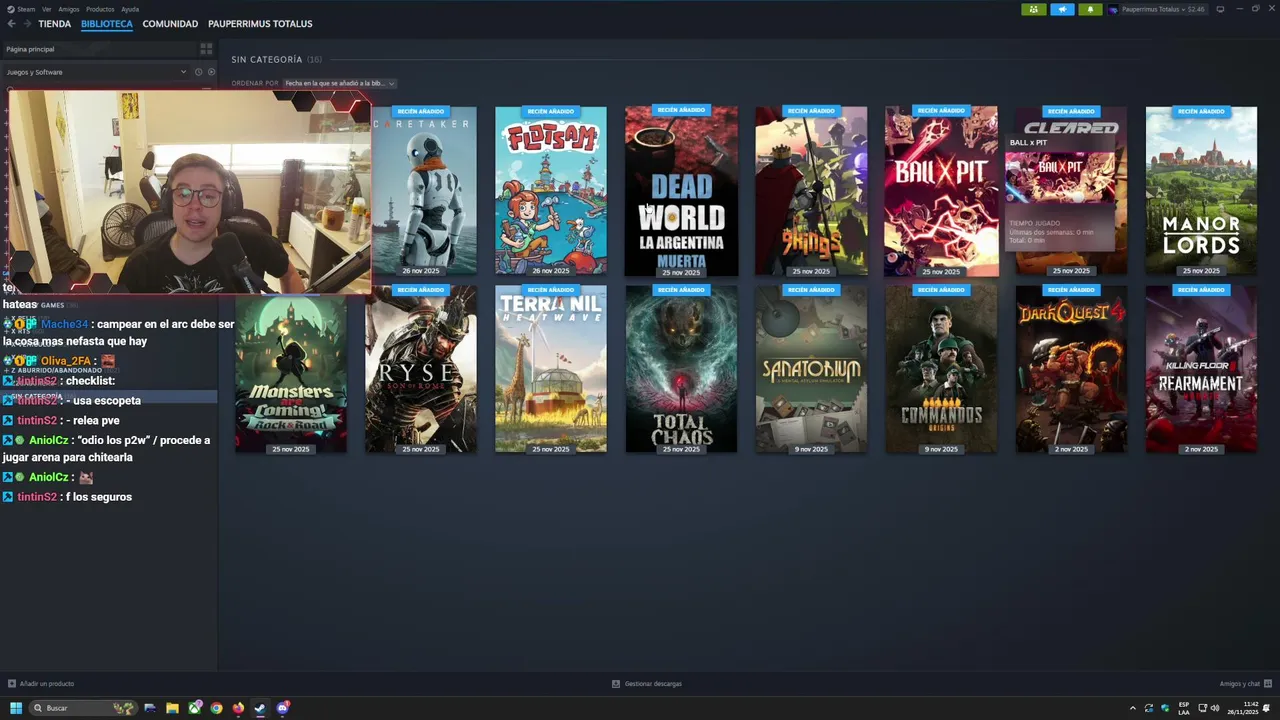Click the Windows taskbar Buscar search box
This screenshot has height=720, width=1280.
[83, 708]
